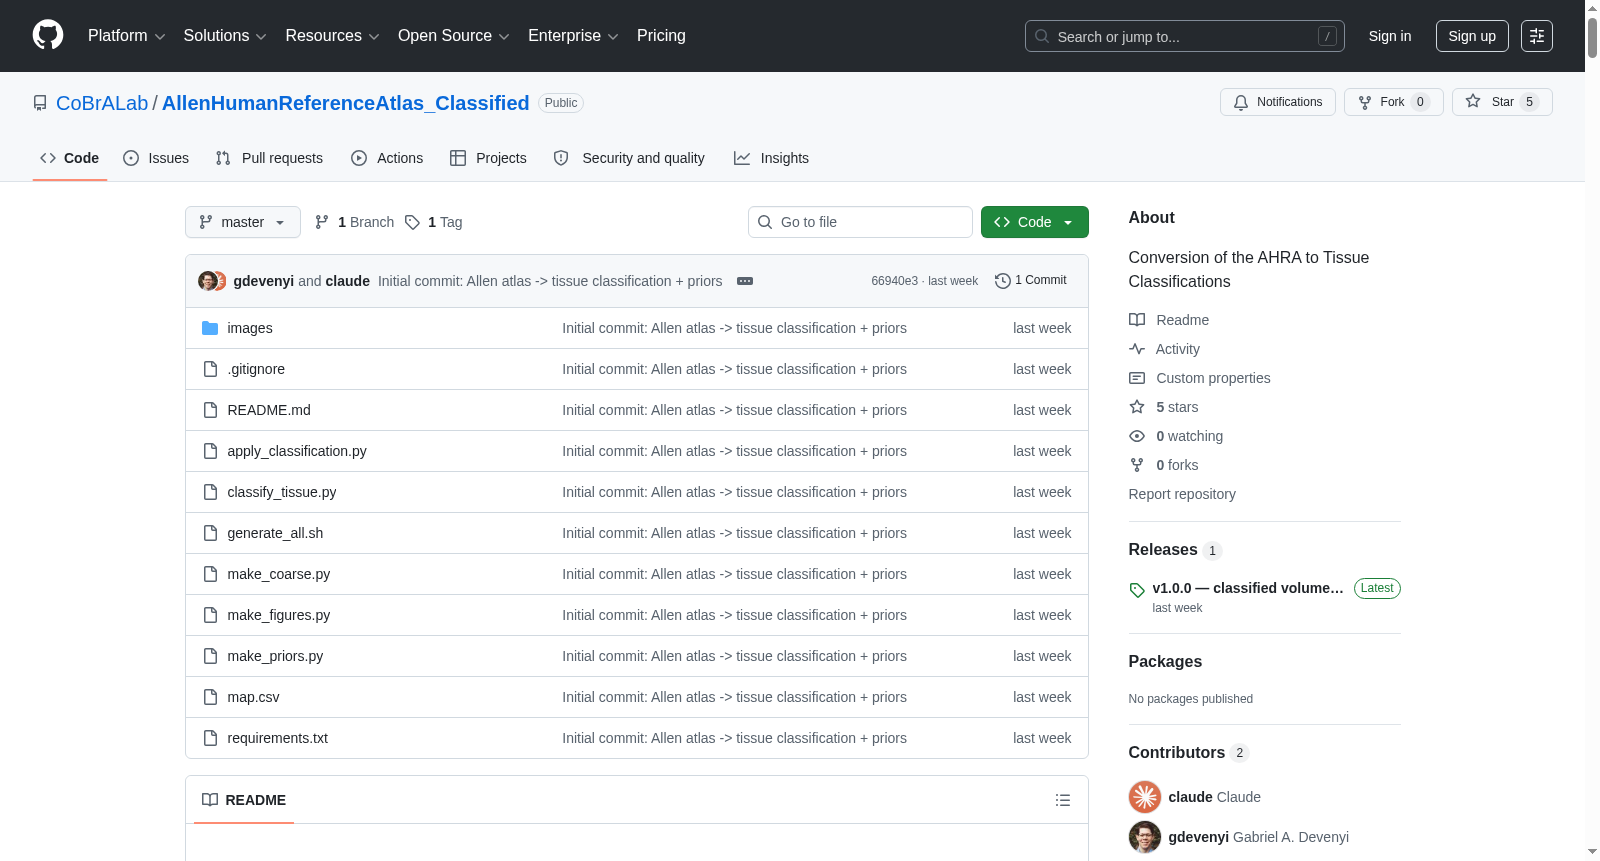Open the Pricing page link
This screenshot has width=1600, height=861.
point(661,36)
